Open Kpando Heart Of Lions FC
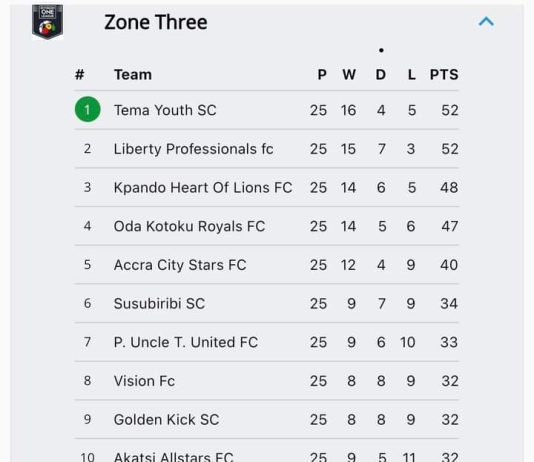The image size is (534, 462). (x=203, y=188)
